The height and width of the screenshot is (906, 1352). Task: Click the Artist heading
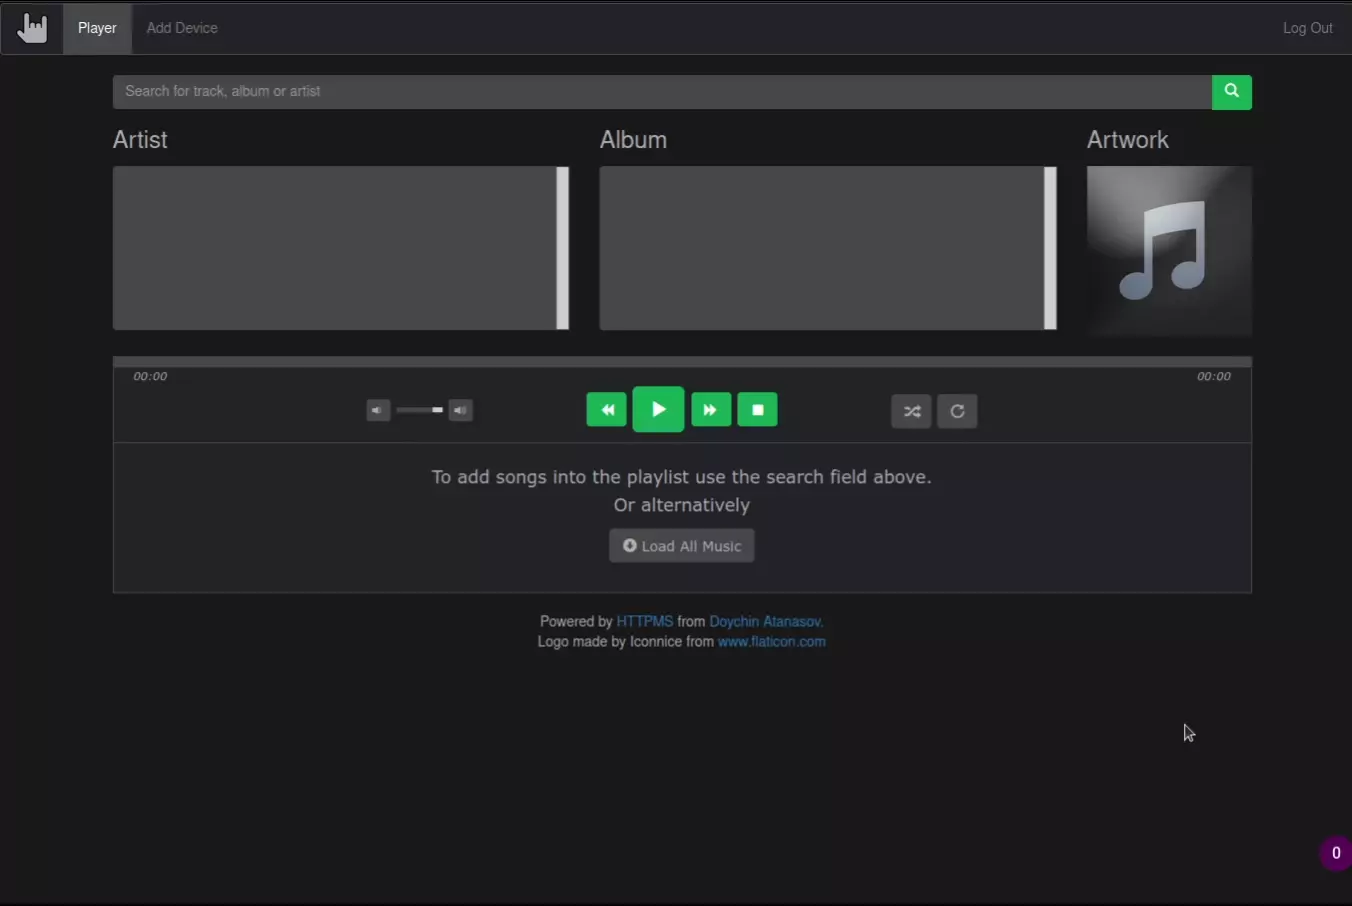pyautogui.click(x=140, y=140)
